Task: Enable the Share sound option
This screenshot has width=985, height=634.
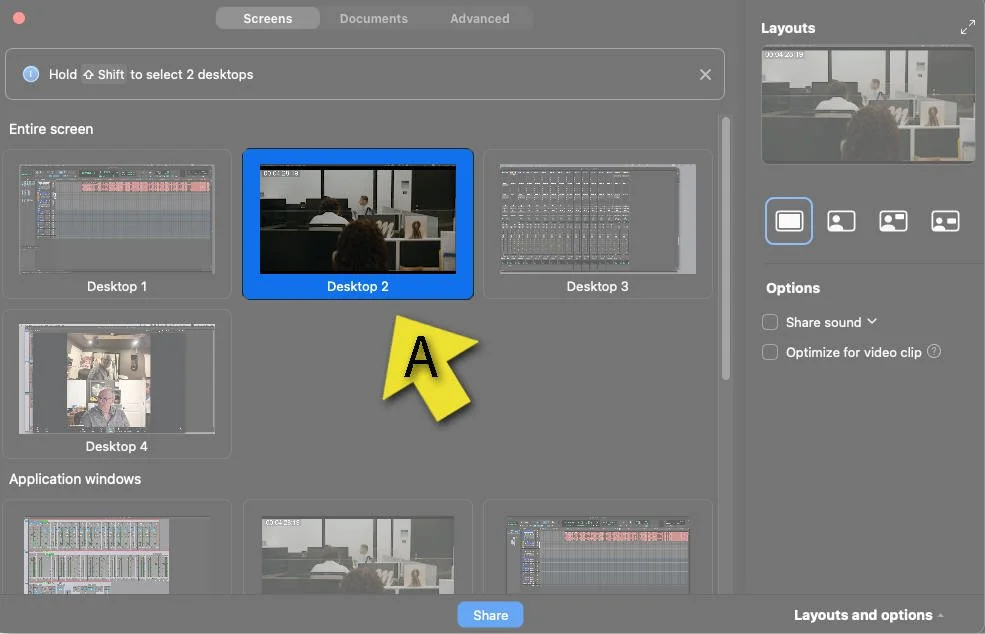Action: (770, 322)
